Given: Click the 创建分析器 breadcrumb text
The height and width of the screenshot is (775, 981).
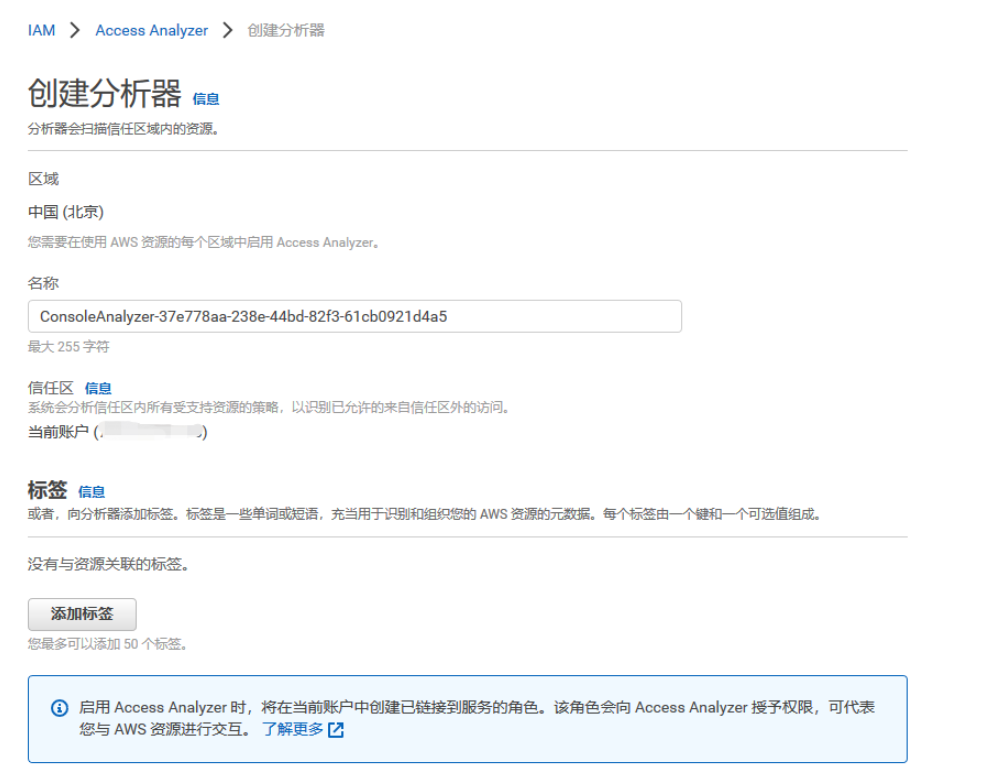Looking at the screenshot, I should coord(286,31).
